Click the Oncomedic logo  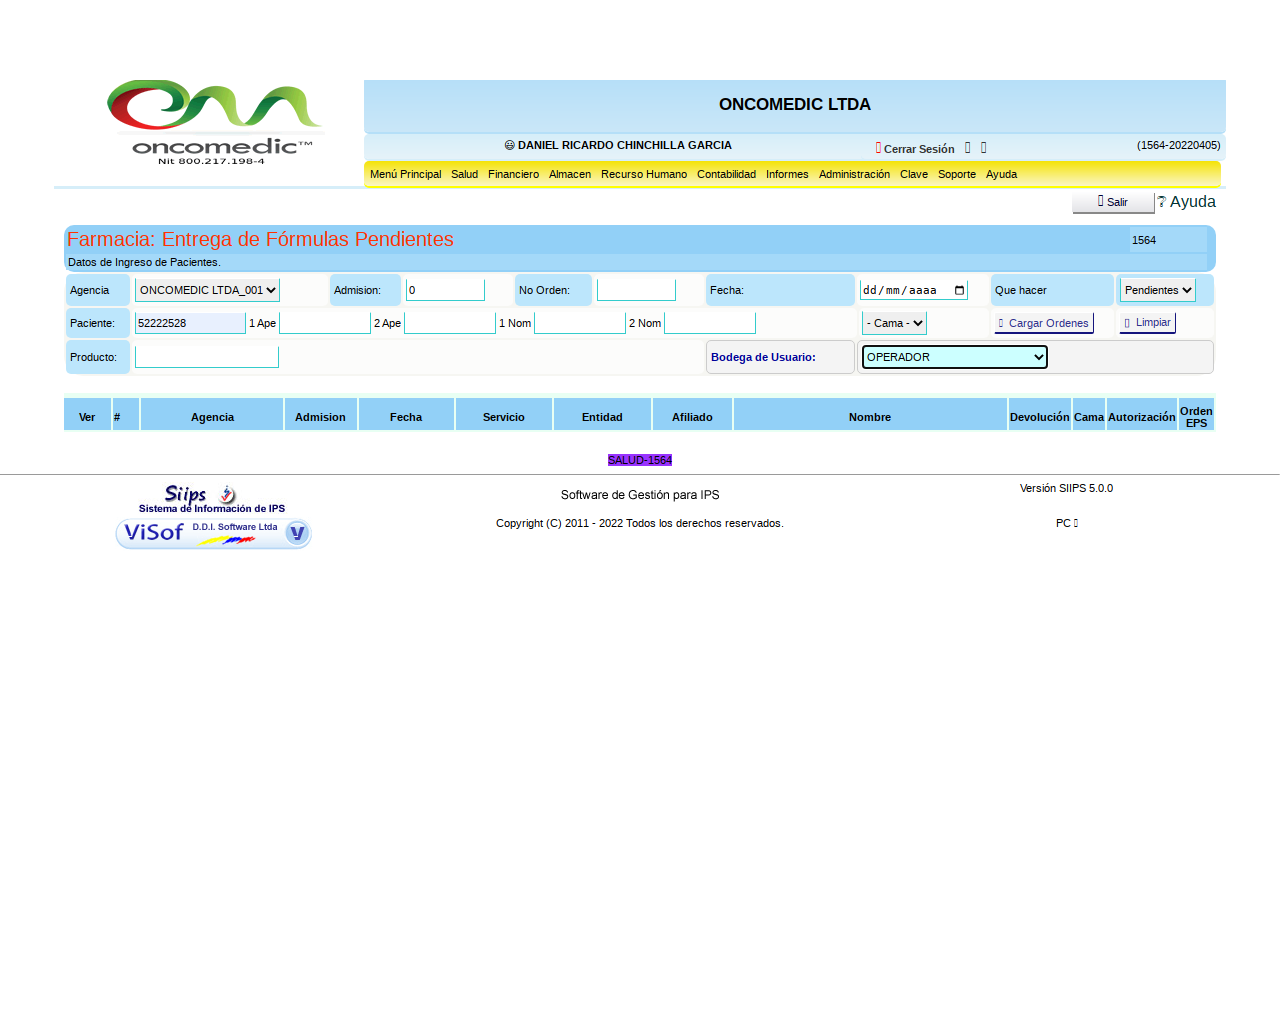pos(215,122)
